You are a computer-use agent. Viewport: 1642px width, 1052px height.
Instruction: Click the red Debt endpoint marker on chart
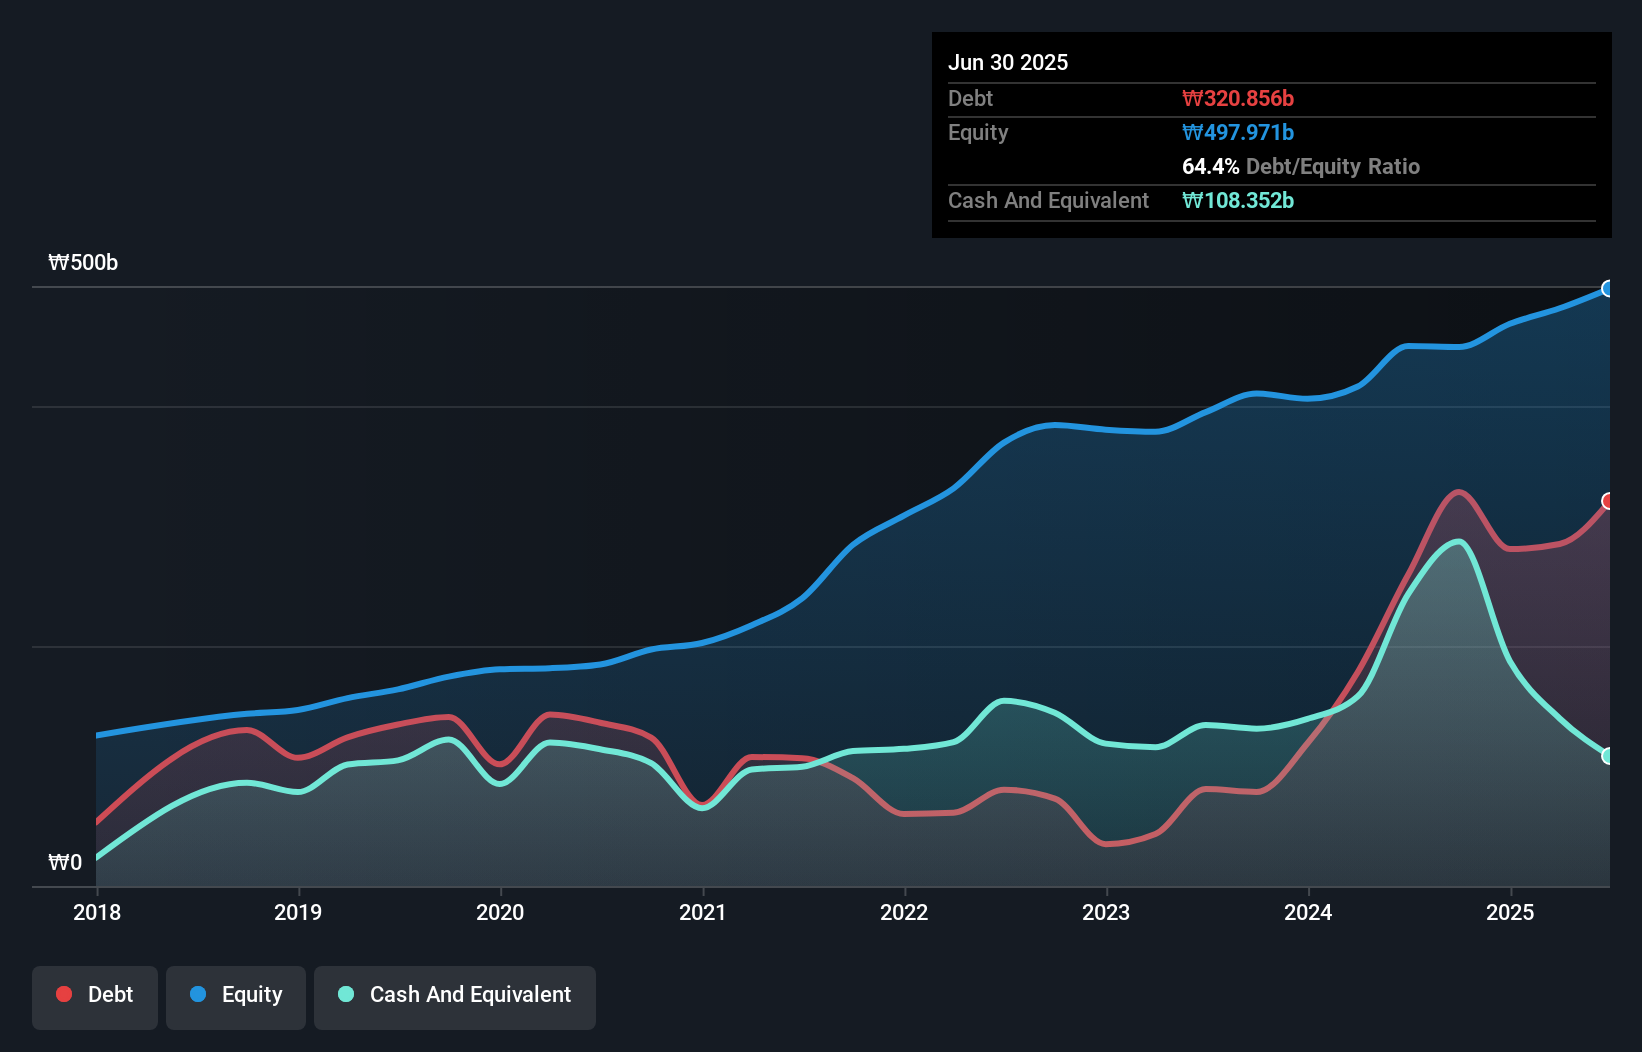coord(1609,501)
